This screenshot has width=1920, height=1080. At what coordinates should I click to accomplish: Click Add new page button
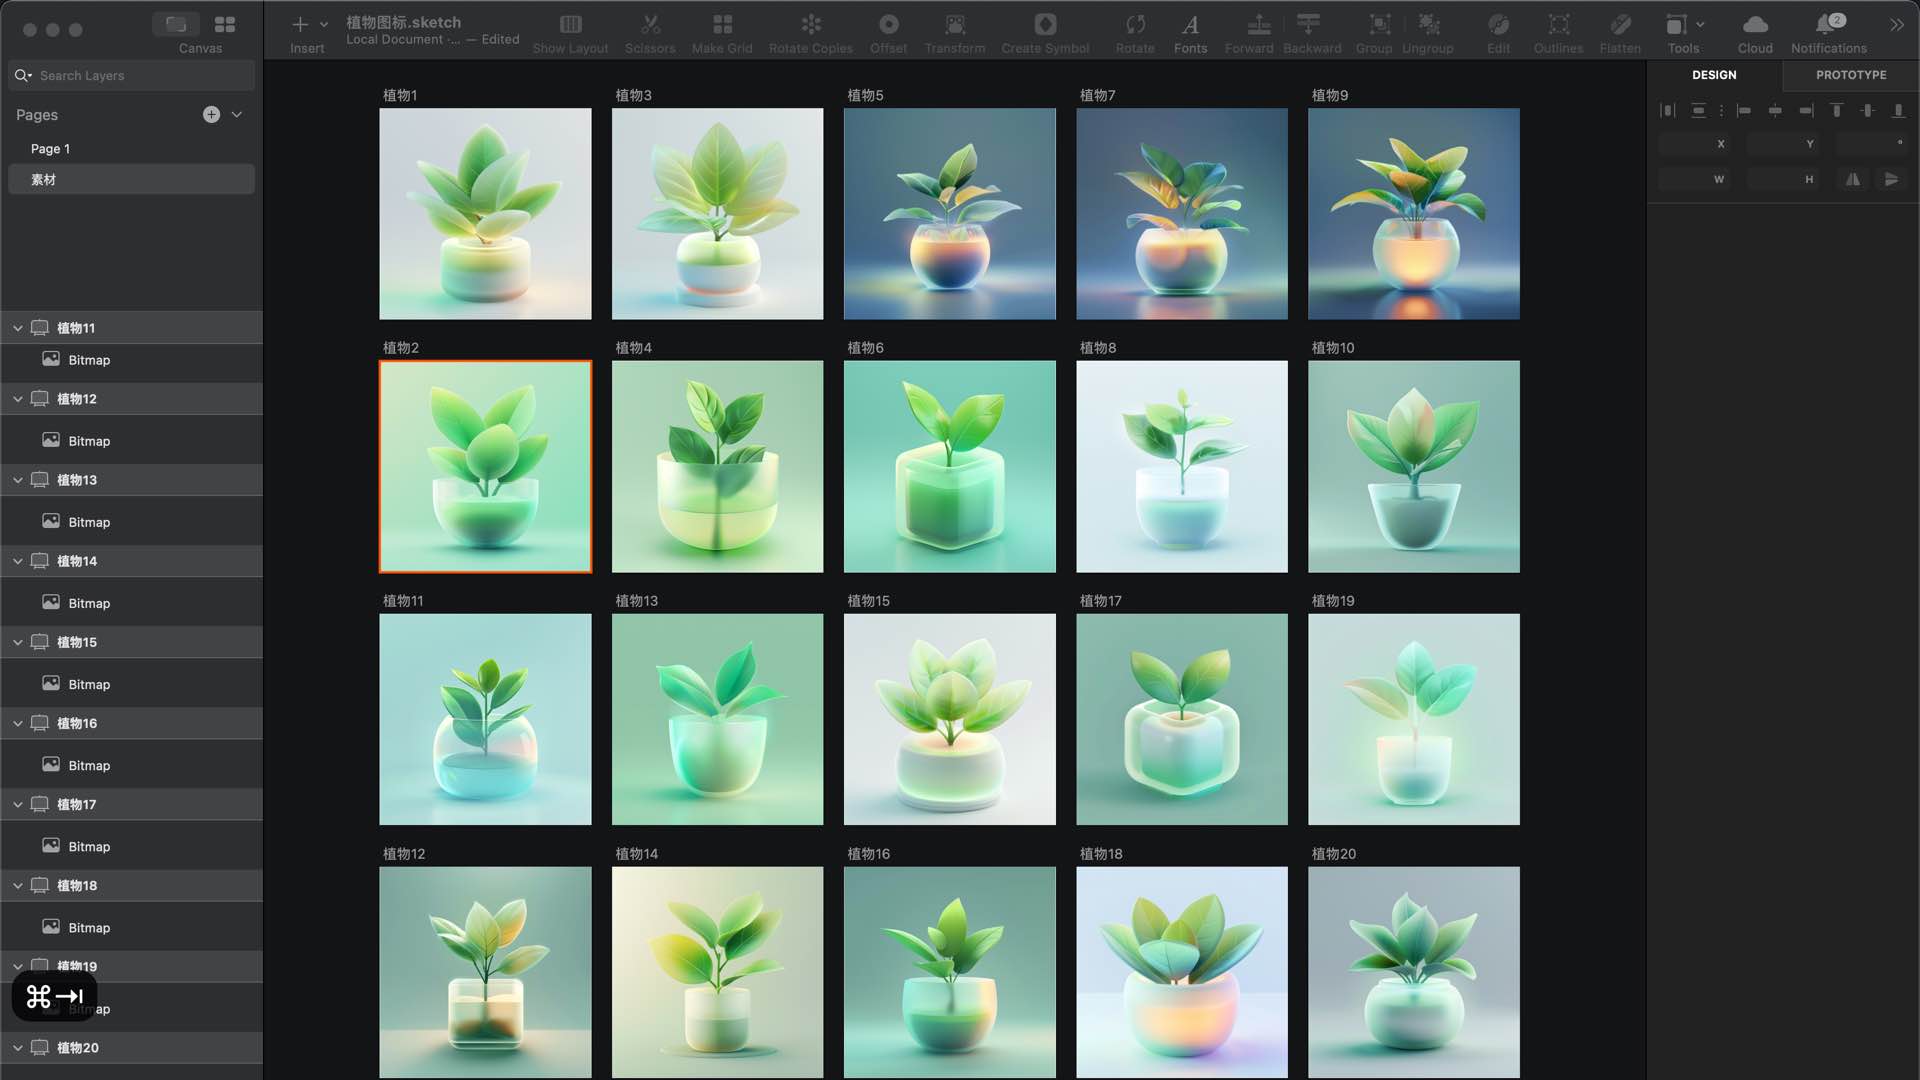coord(210,115)
